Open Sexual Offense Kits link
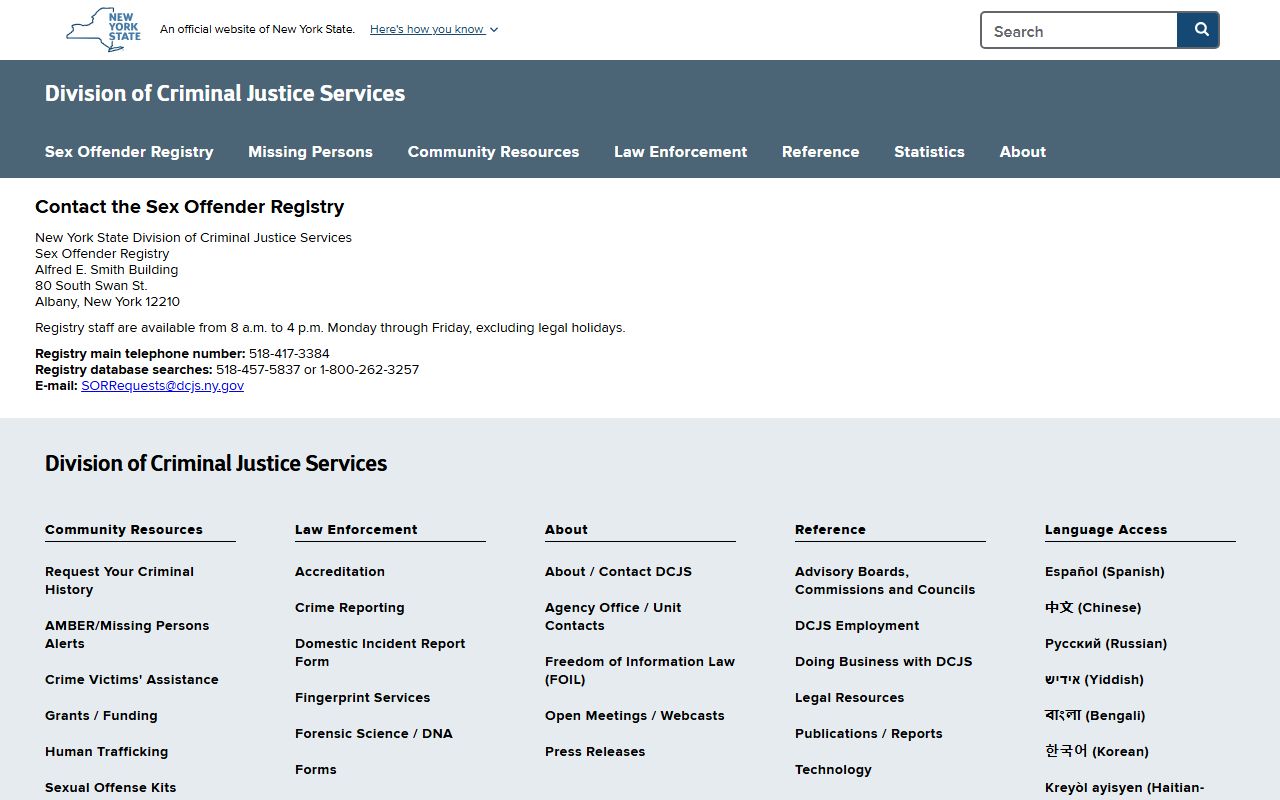 point(110,787)
